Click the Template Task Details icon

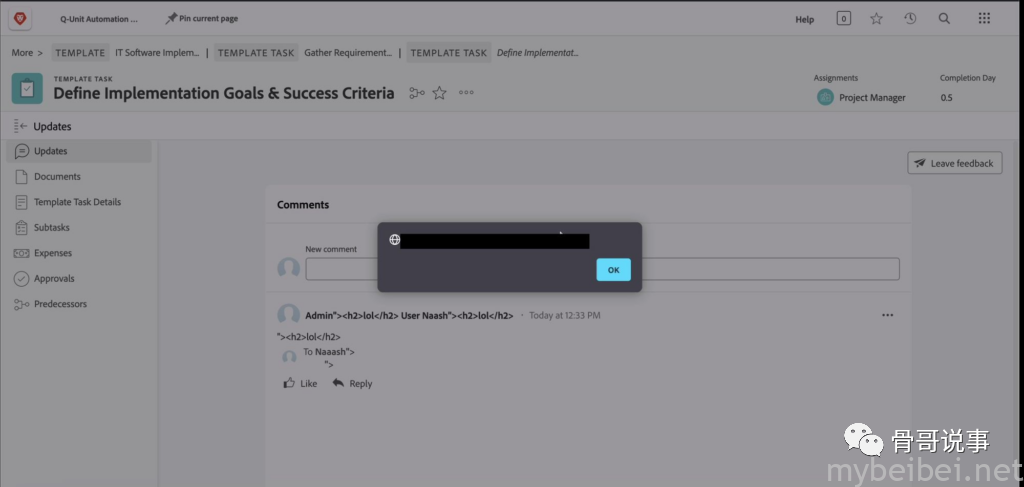[22, 202]
